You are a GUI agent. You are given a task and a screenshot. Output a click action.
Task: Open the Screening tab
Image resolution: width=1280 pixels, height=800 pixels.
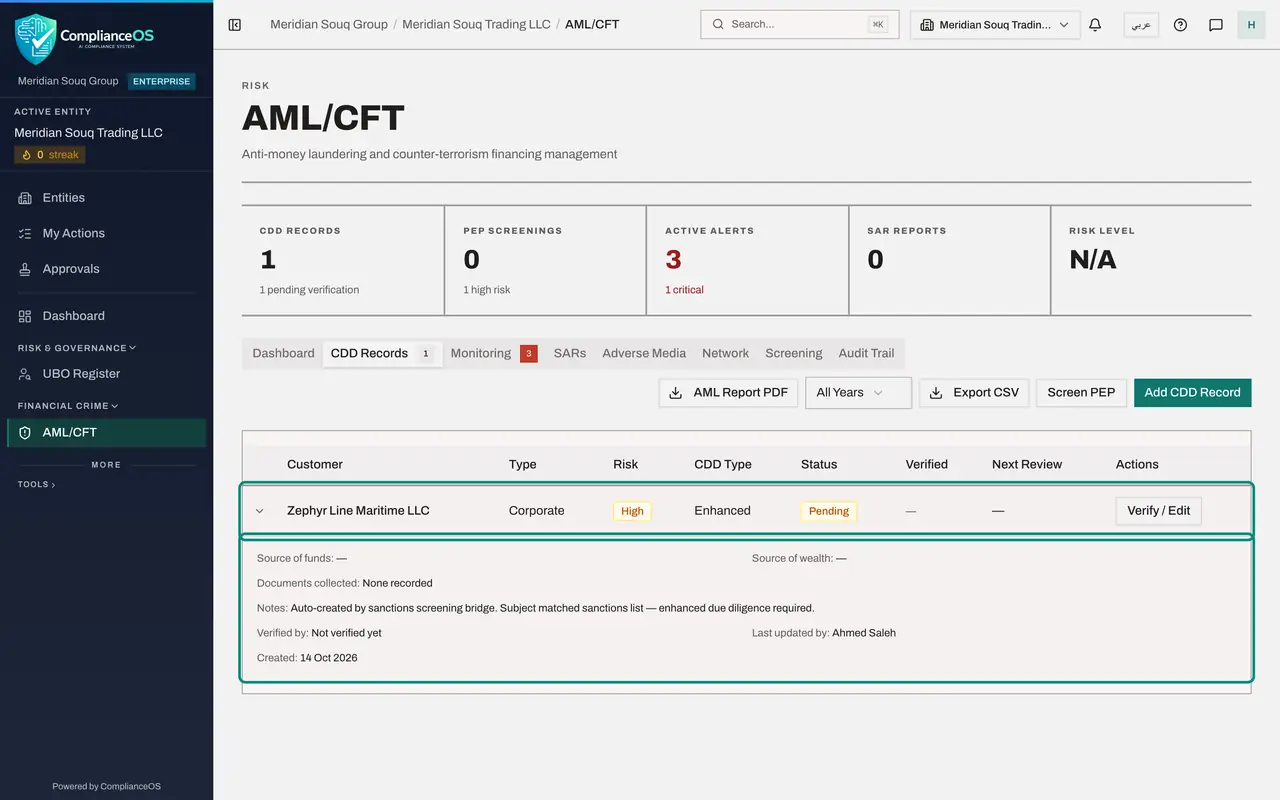[x=794, y=353]
